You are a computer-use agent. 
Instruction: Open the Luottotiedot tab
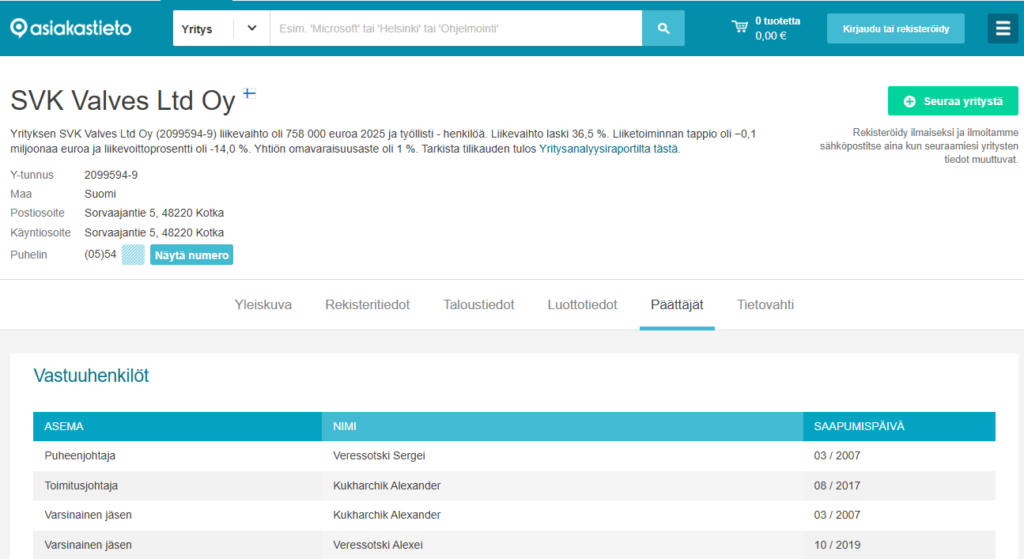coord(582,304)
